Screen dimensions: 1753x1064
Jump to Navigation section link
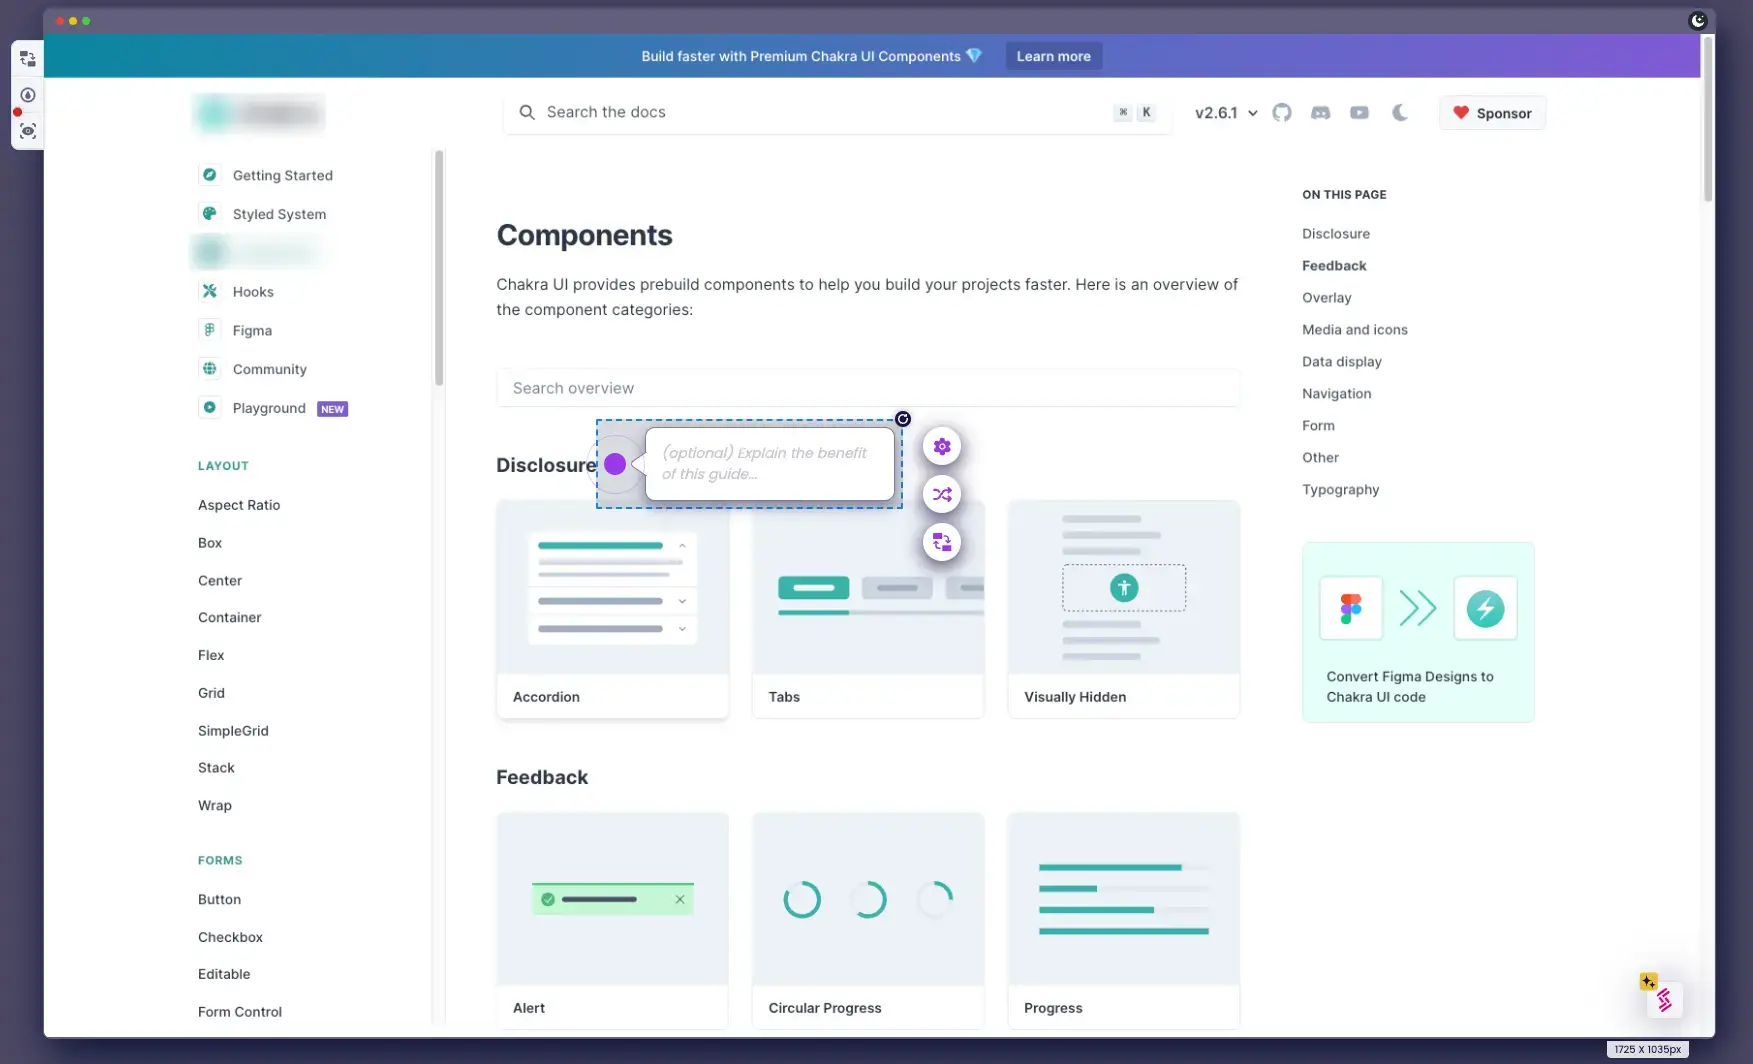click(1336, 394)
